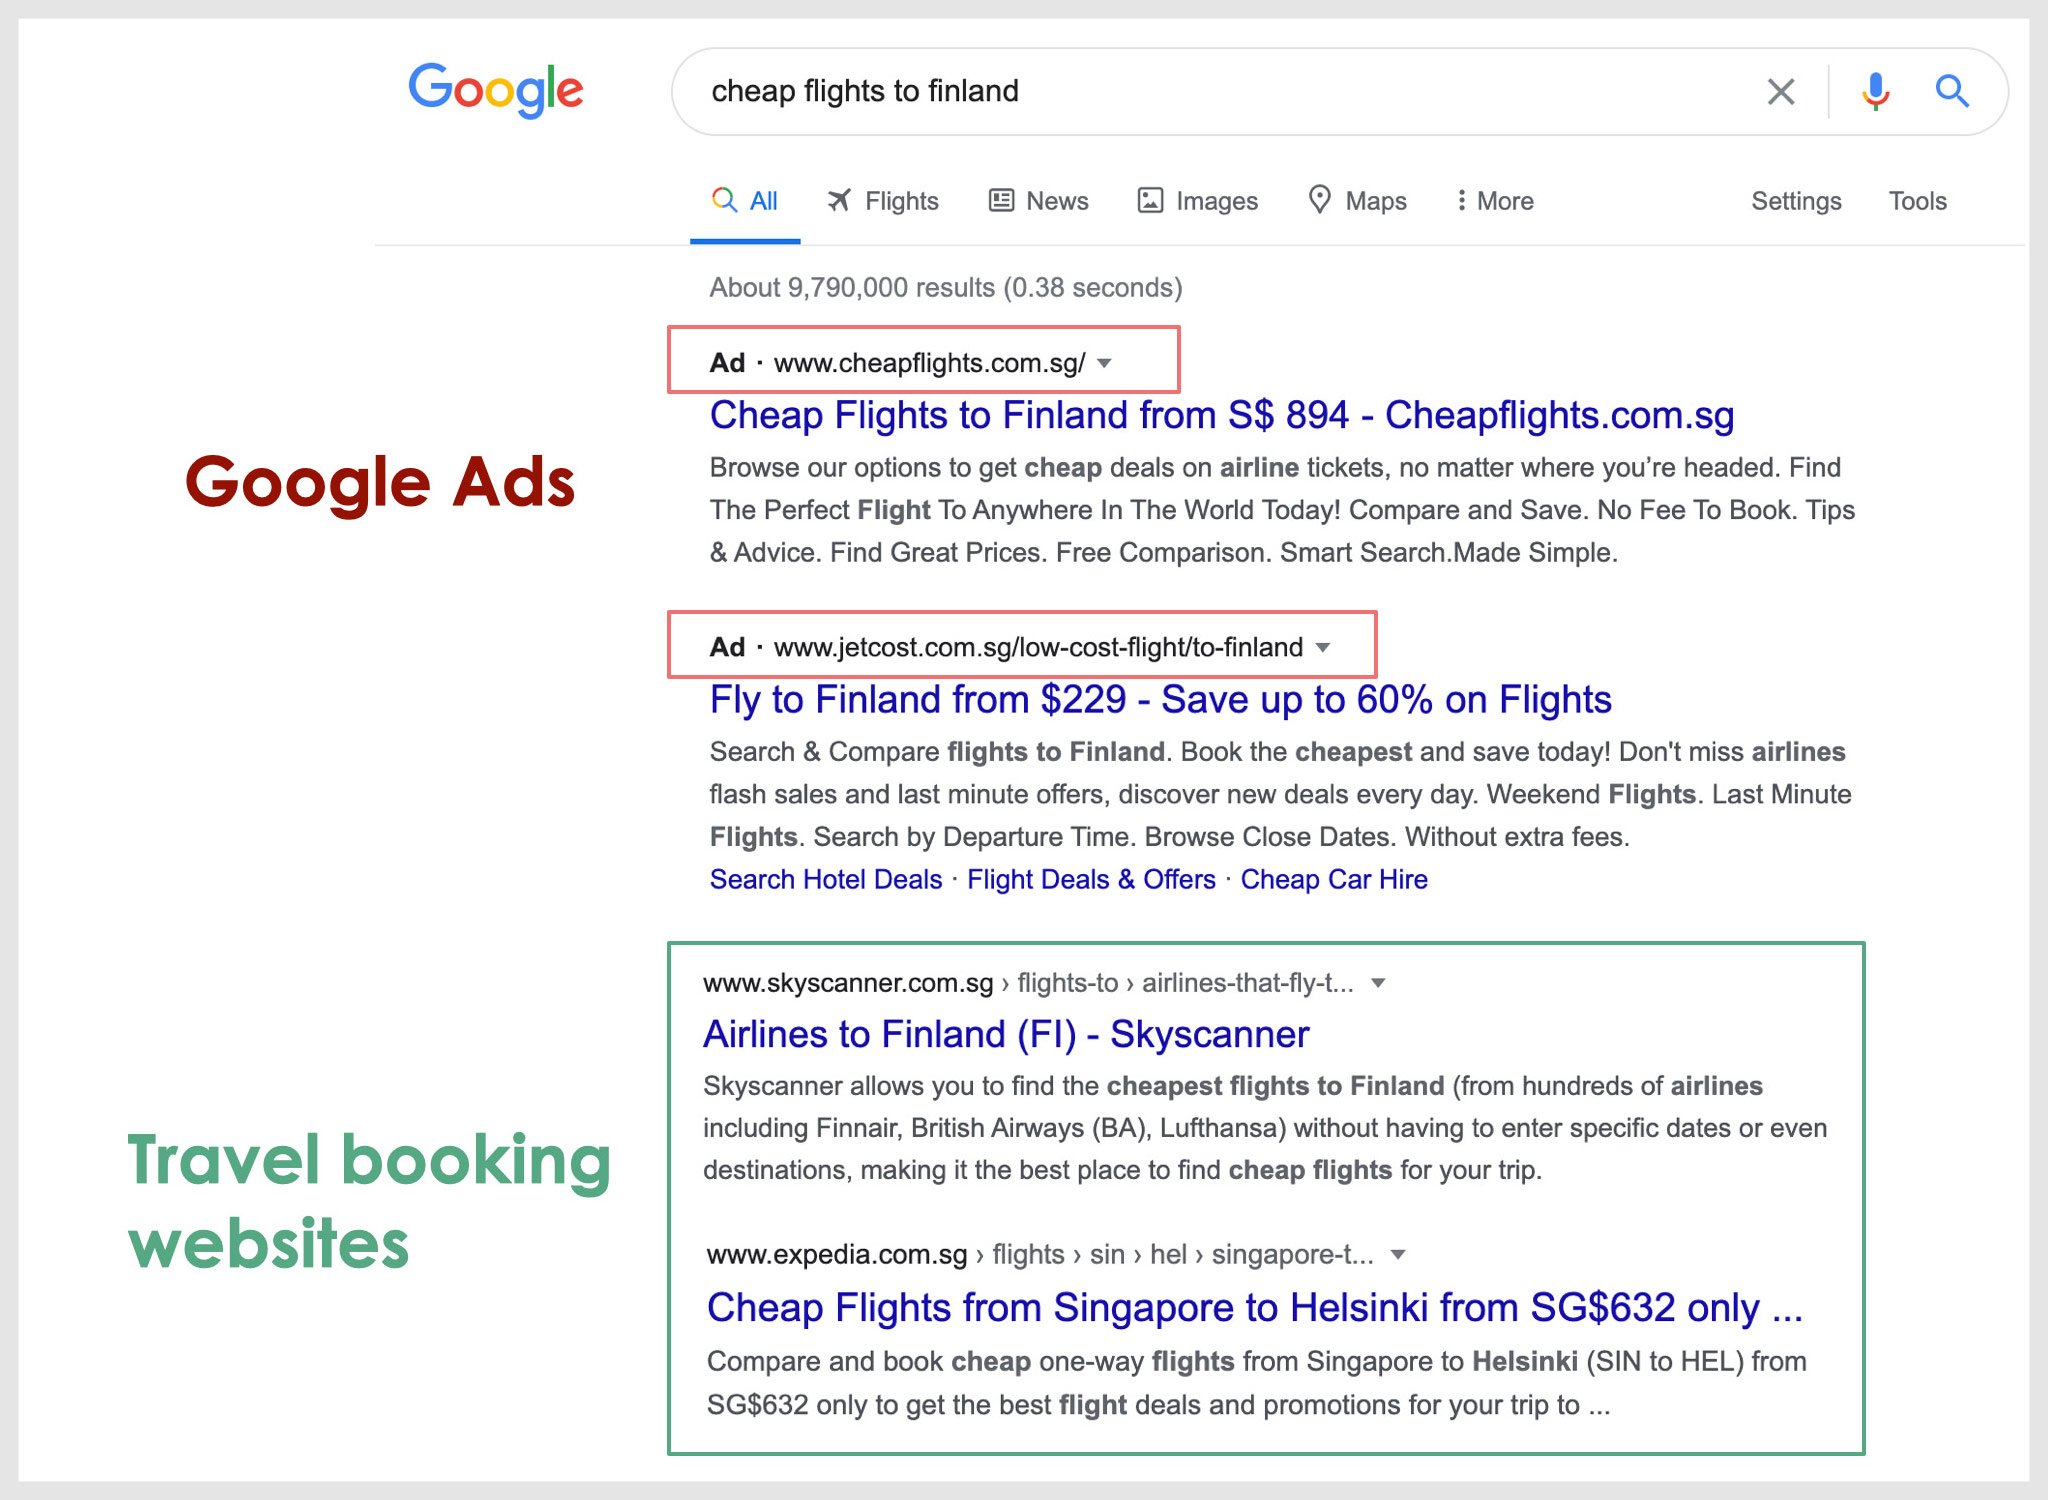Click the About 9,790,000 results text

coord(946,288)
